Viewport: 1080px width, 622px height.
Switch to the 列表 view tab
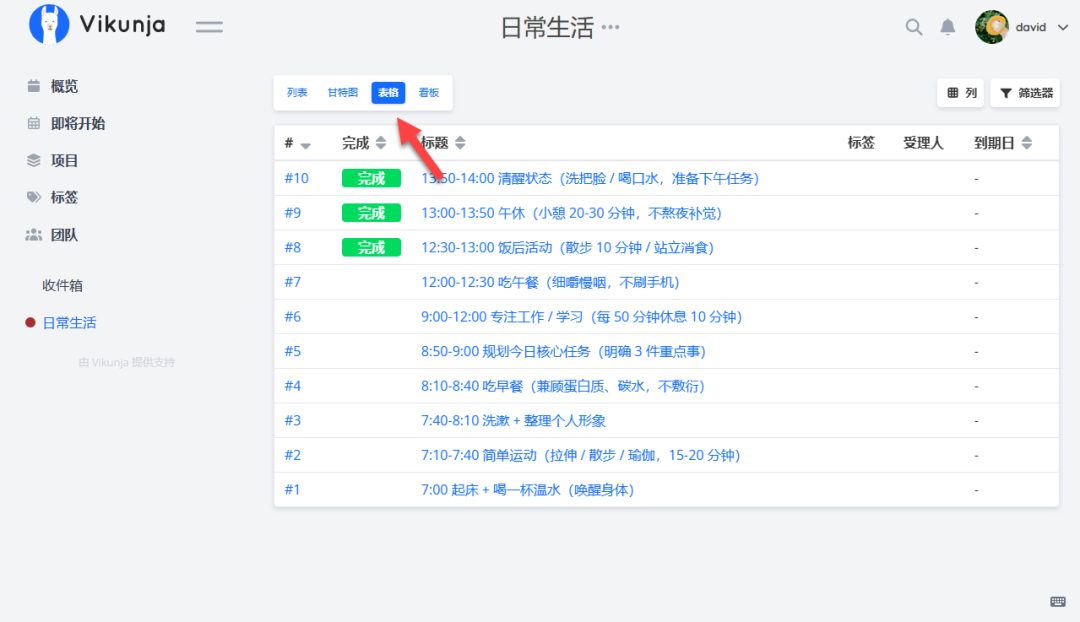point(297,93)
